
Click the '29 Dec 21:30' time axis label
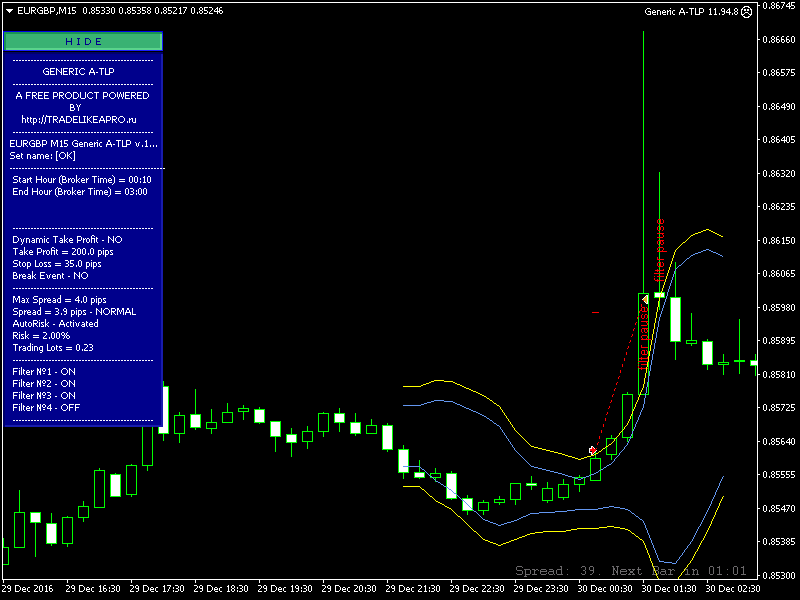[413, 589]
